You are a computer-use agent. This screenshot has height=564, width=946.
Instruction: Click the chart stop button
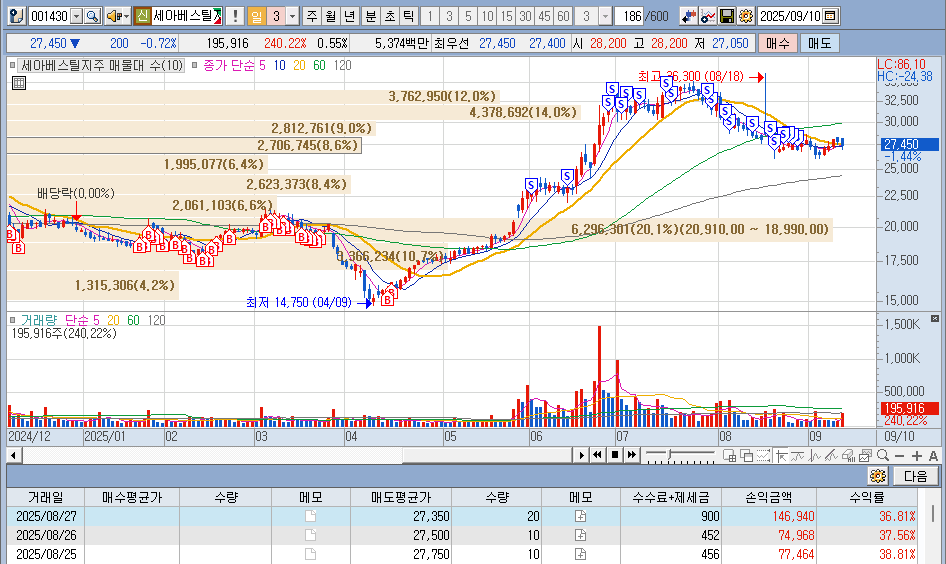click(614, 455)
